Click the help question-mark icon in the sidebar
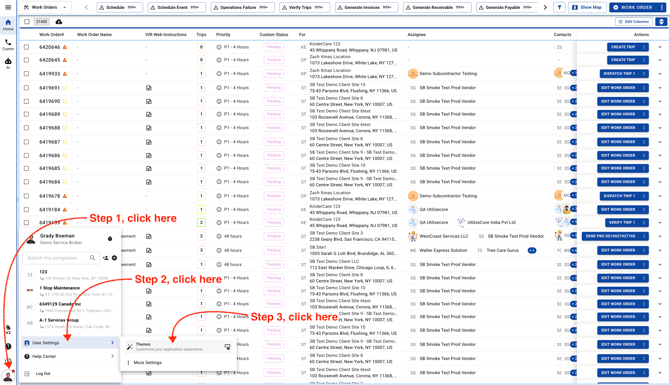 [8, 347]
